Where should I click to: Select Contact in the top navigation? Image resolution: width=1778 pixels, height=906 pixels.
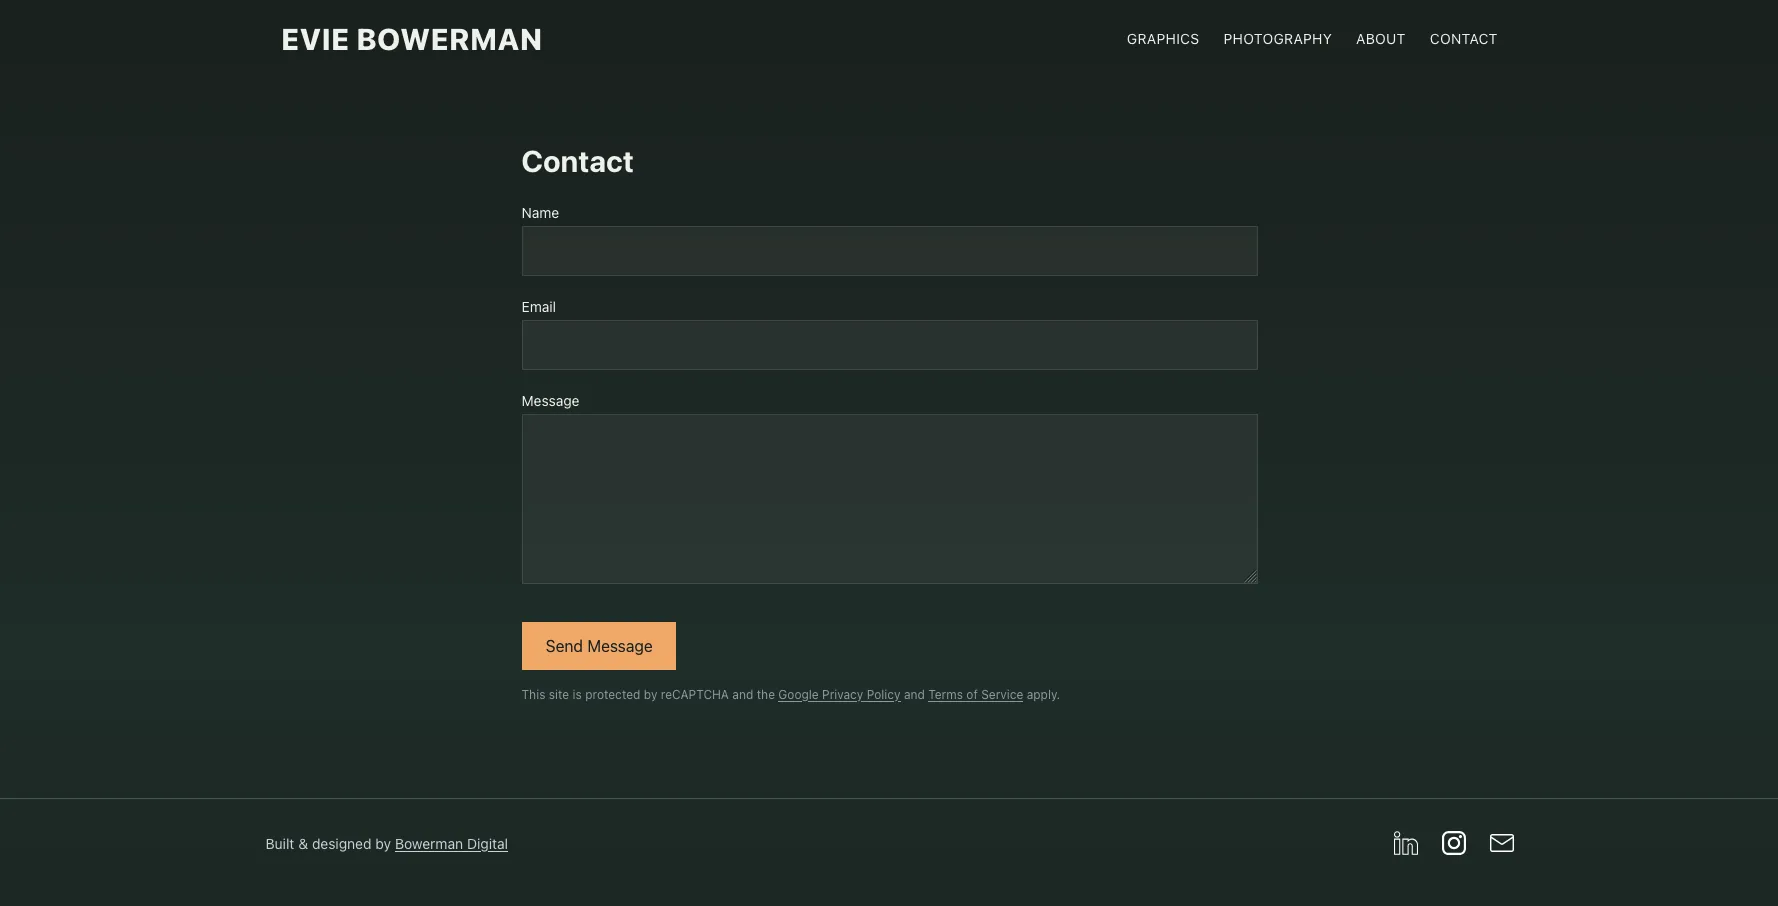(1462, 39)
